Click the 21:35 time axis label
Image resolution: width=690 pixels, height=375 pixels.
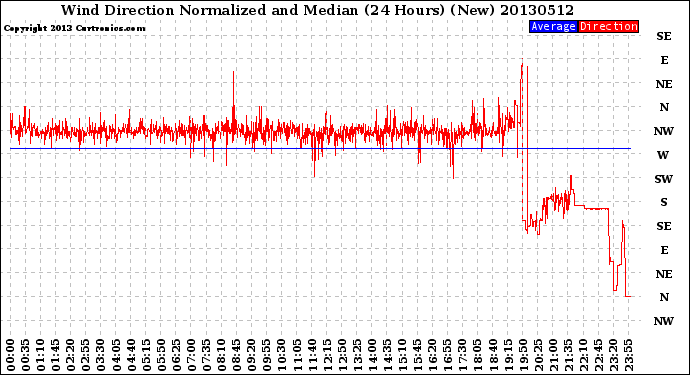[x=569, y=355]
